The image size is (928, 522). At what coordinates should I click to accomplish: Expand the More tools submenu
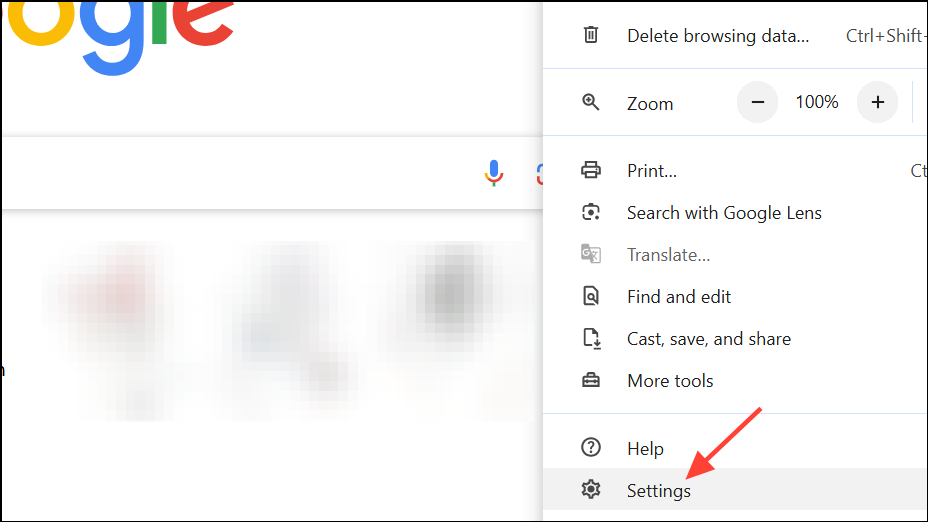[x=735, y=381]
